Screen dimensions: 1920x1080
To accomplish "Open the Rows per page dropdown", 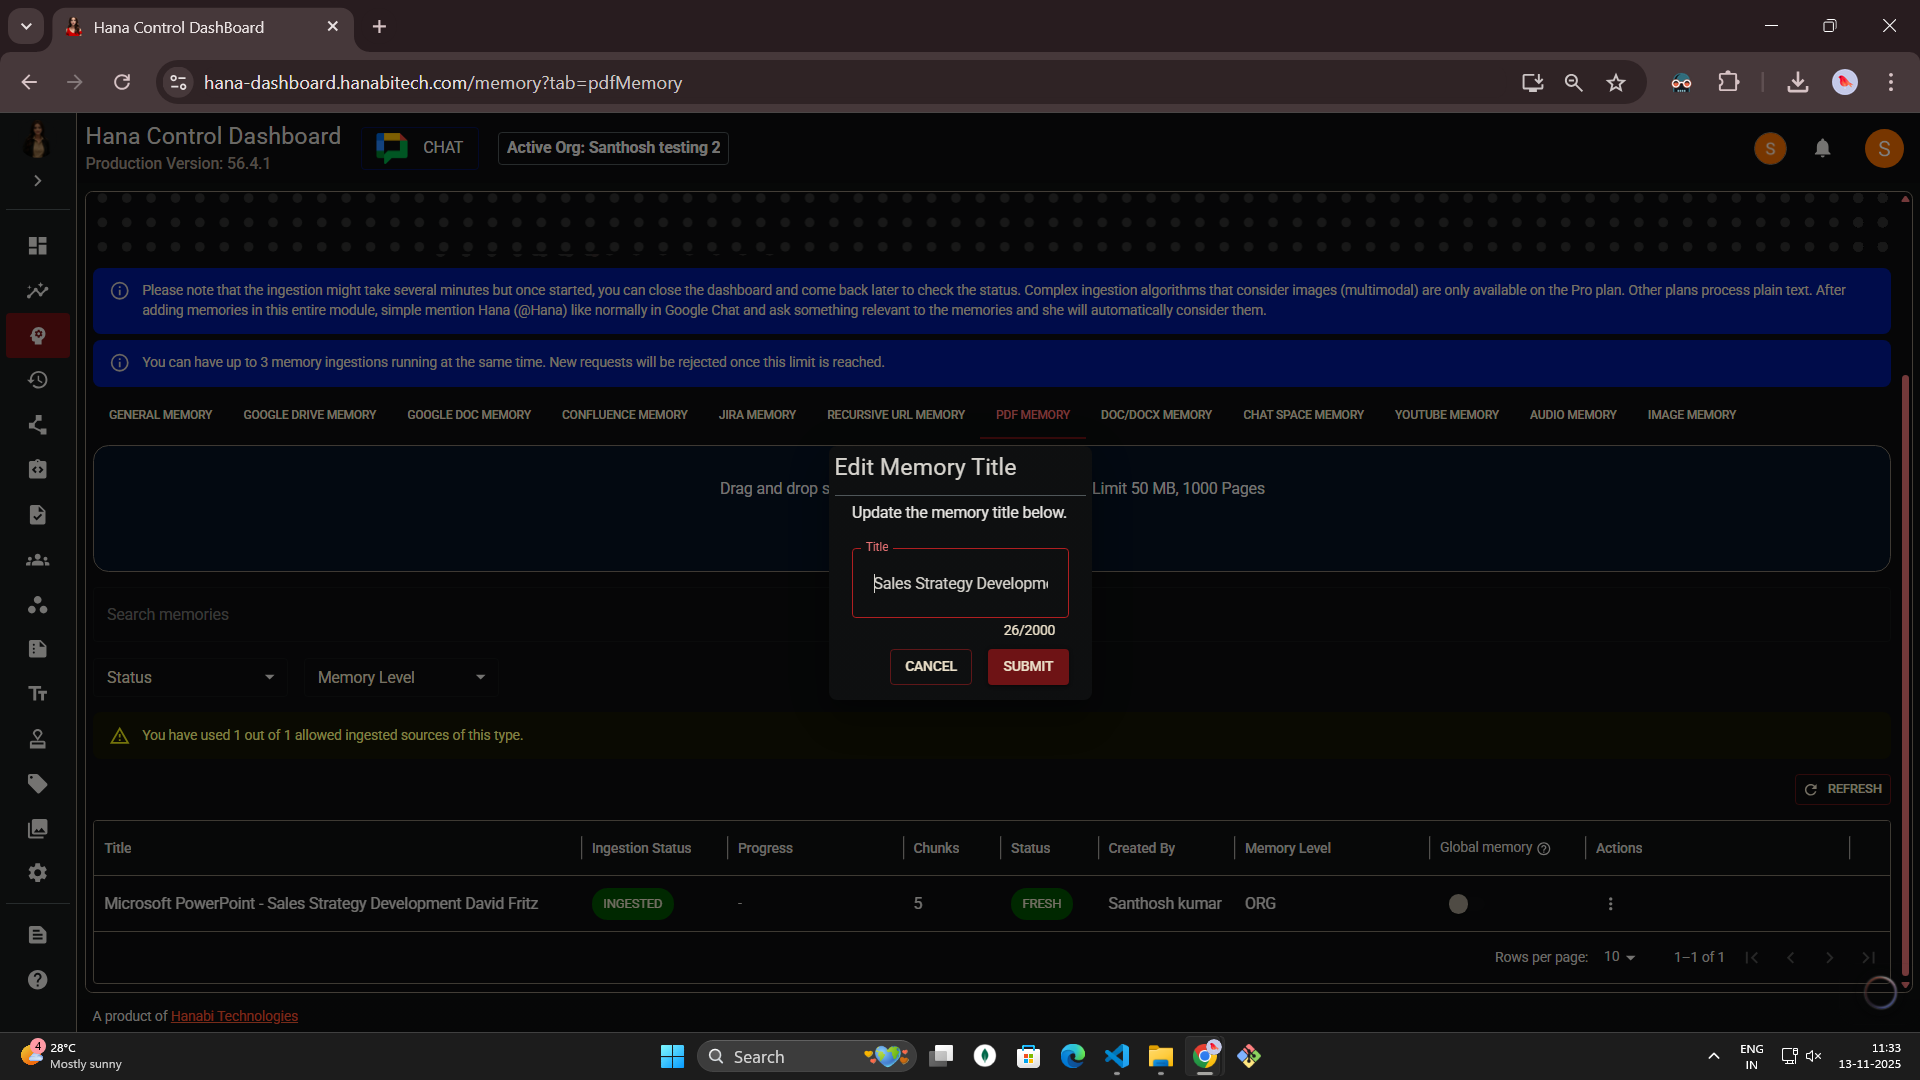I will [1617, 957].
